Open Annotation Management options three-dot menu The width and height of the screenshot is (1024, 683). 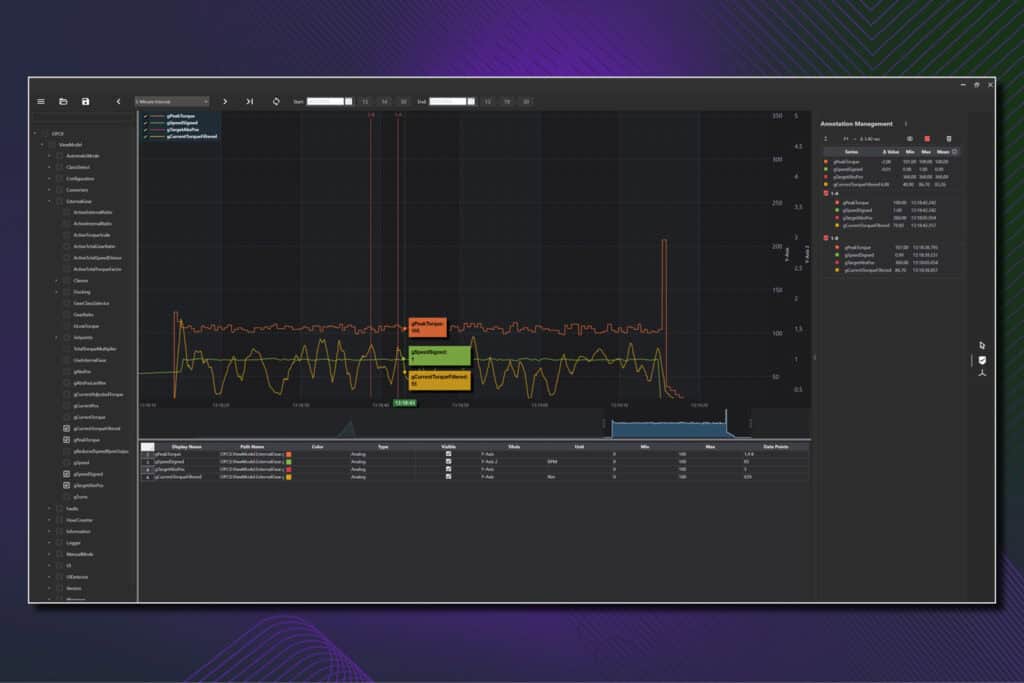pyautogui.click(x=906, y=124)
